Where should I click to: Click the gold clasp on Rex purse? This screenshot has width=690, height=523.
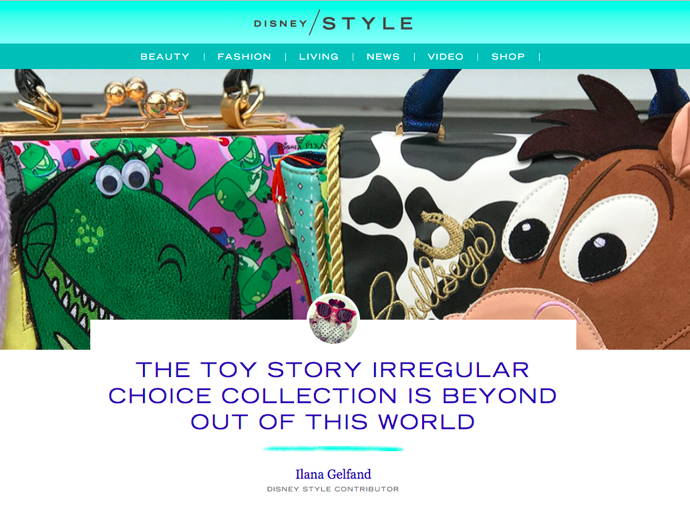[147, 103]
